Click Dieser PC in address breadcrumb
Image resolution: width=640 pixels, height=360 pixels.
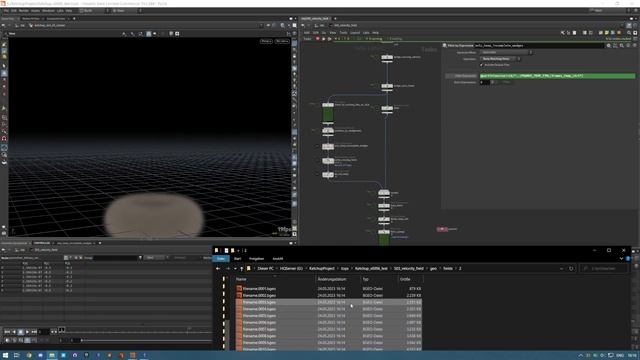[x=266, y=269]
